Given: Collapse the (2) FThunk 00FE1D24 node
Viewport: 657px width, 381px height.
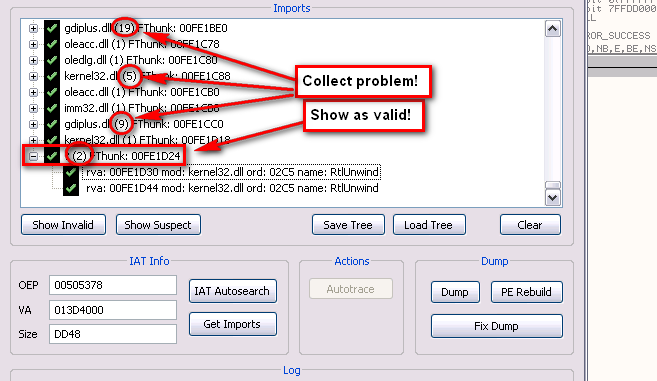Looking at the screenshot, I should [33, 156].
